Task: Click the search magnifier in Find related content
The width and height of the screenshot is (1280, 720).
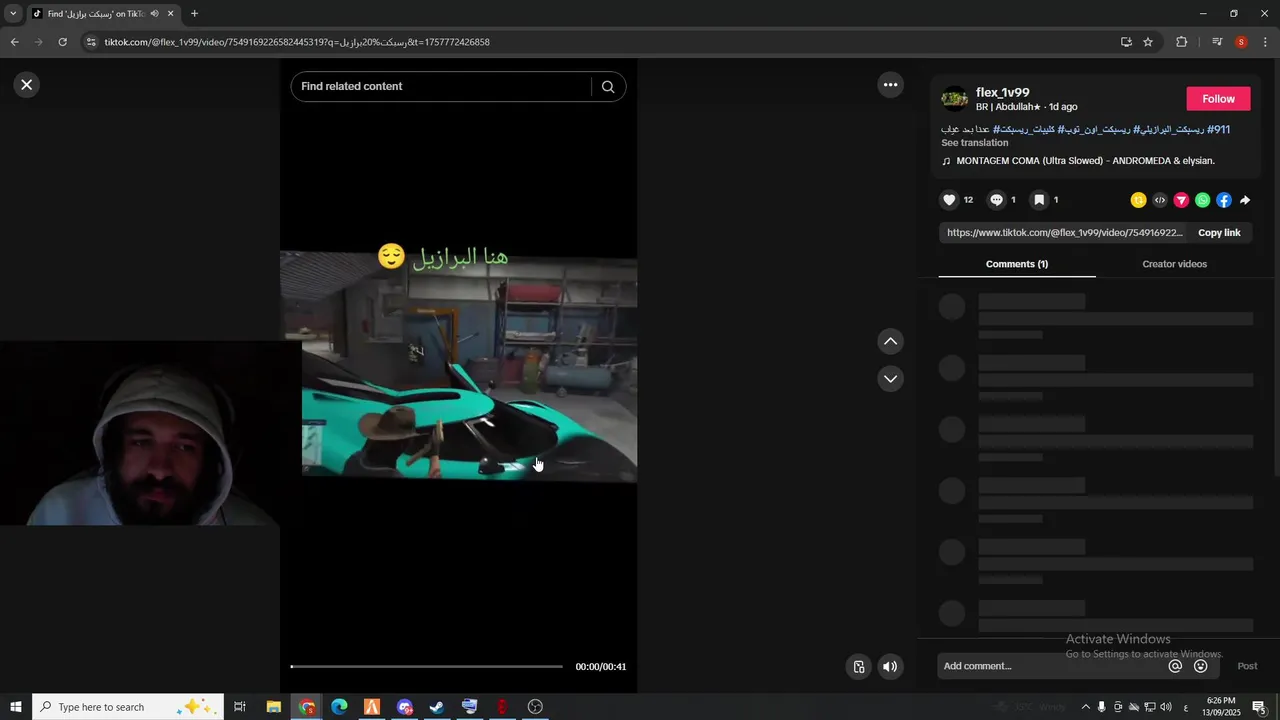Action: click(607, 87)
